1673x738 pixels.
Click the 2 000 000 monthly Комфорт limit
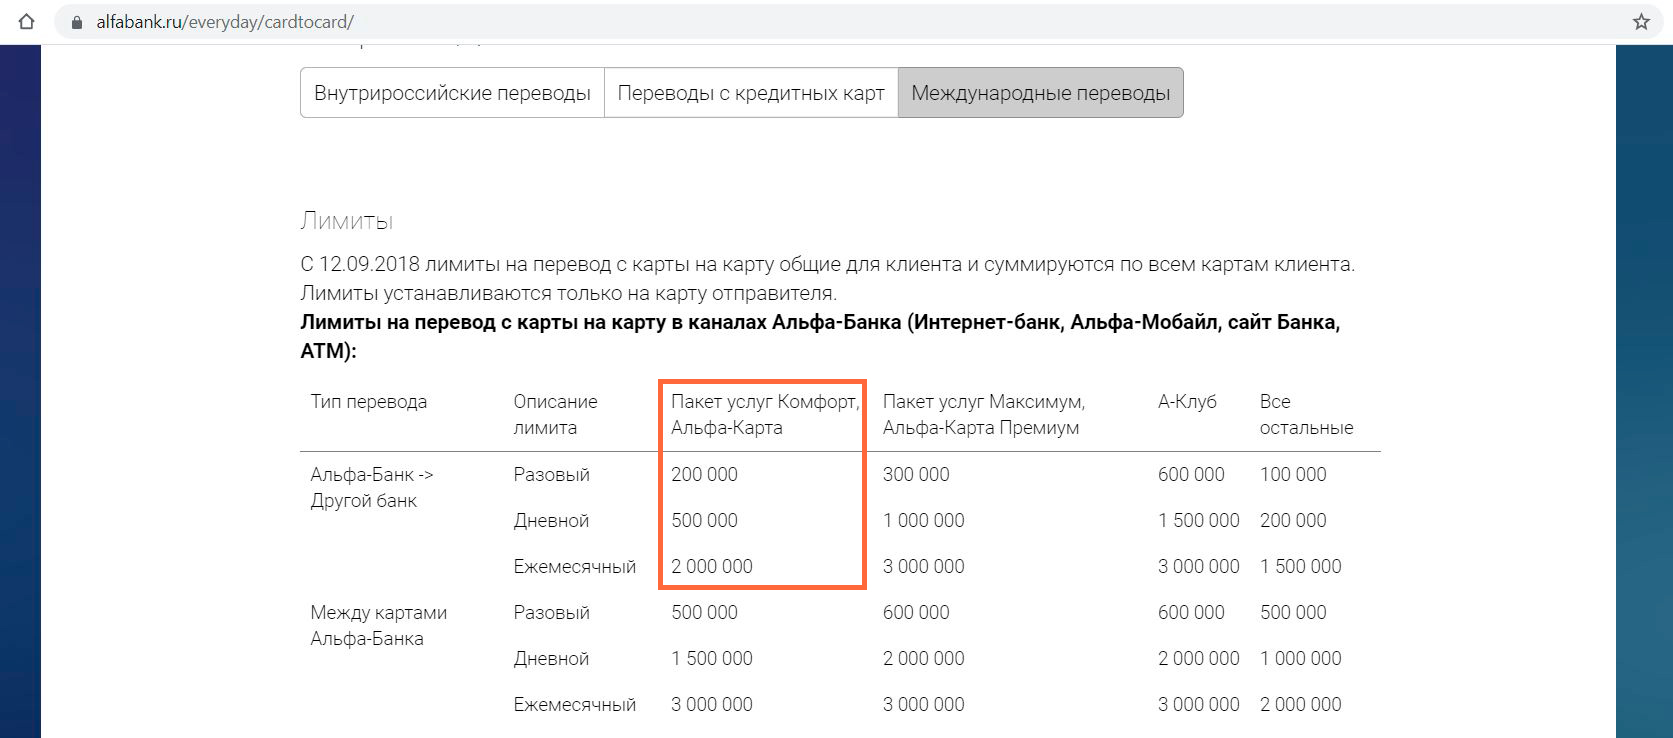(x=712, y=566)
